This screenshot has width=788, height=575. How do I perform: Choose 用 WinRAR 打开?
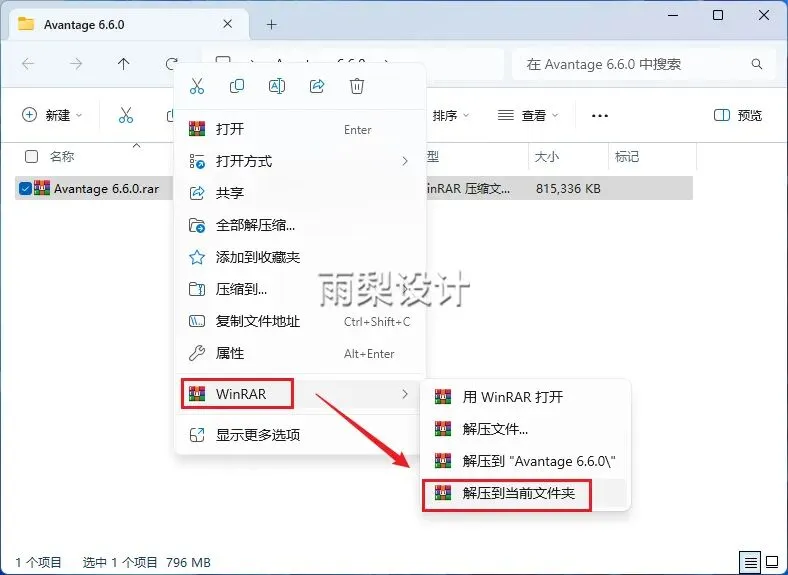pyautogui.click(x=525, y=397)
